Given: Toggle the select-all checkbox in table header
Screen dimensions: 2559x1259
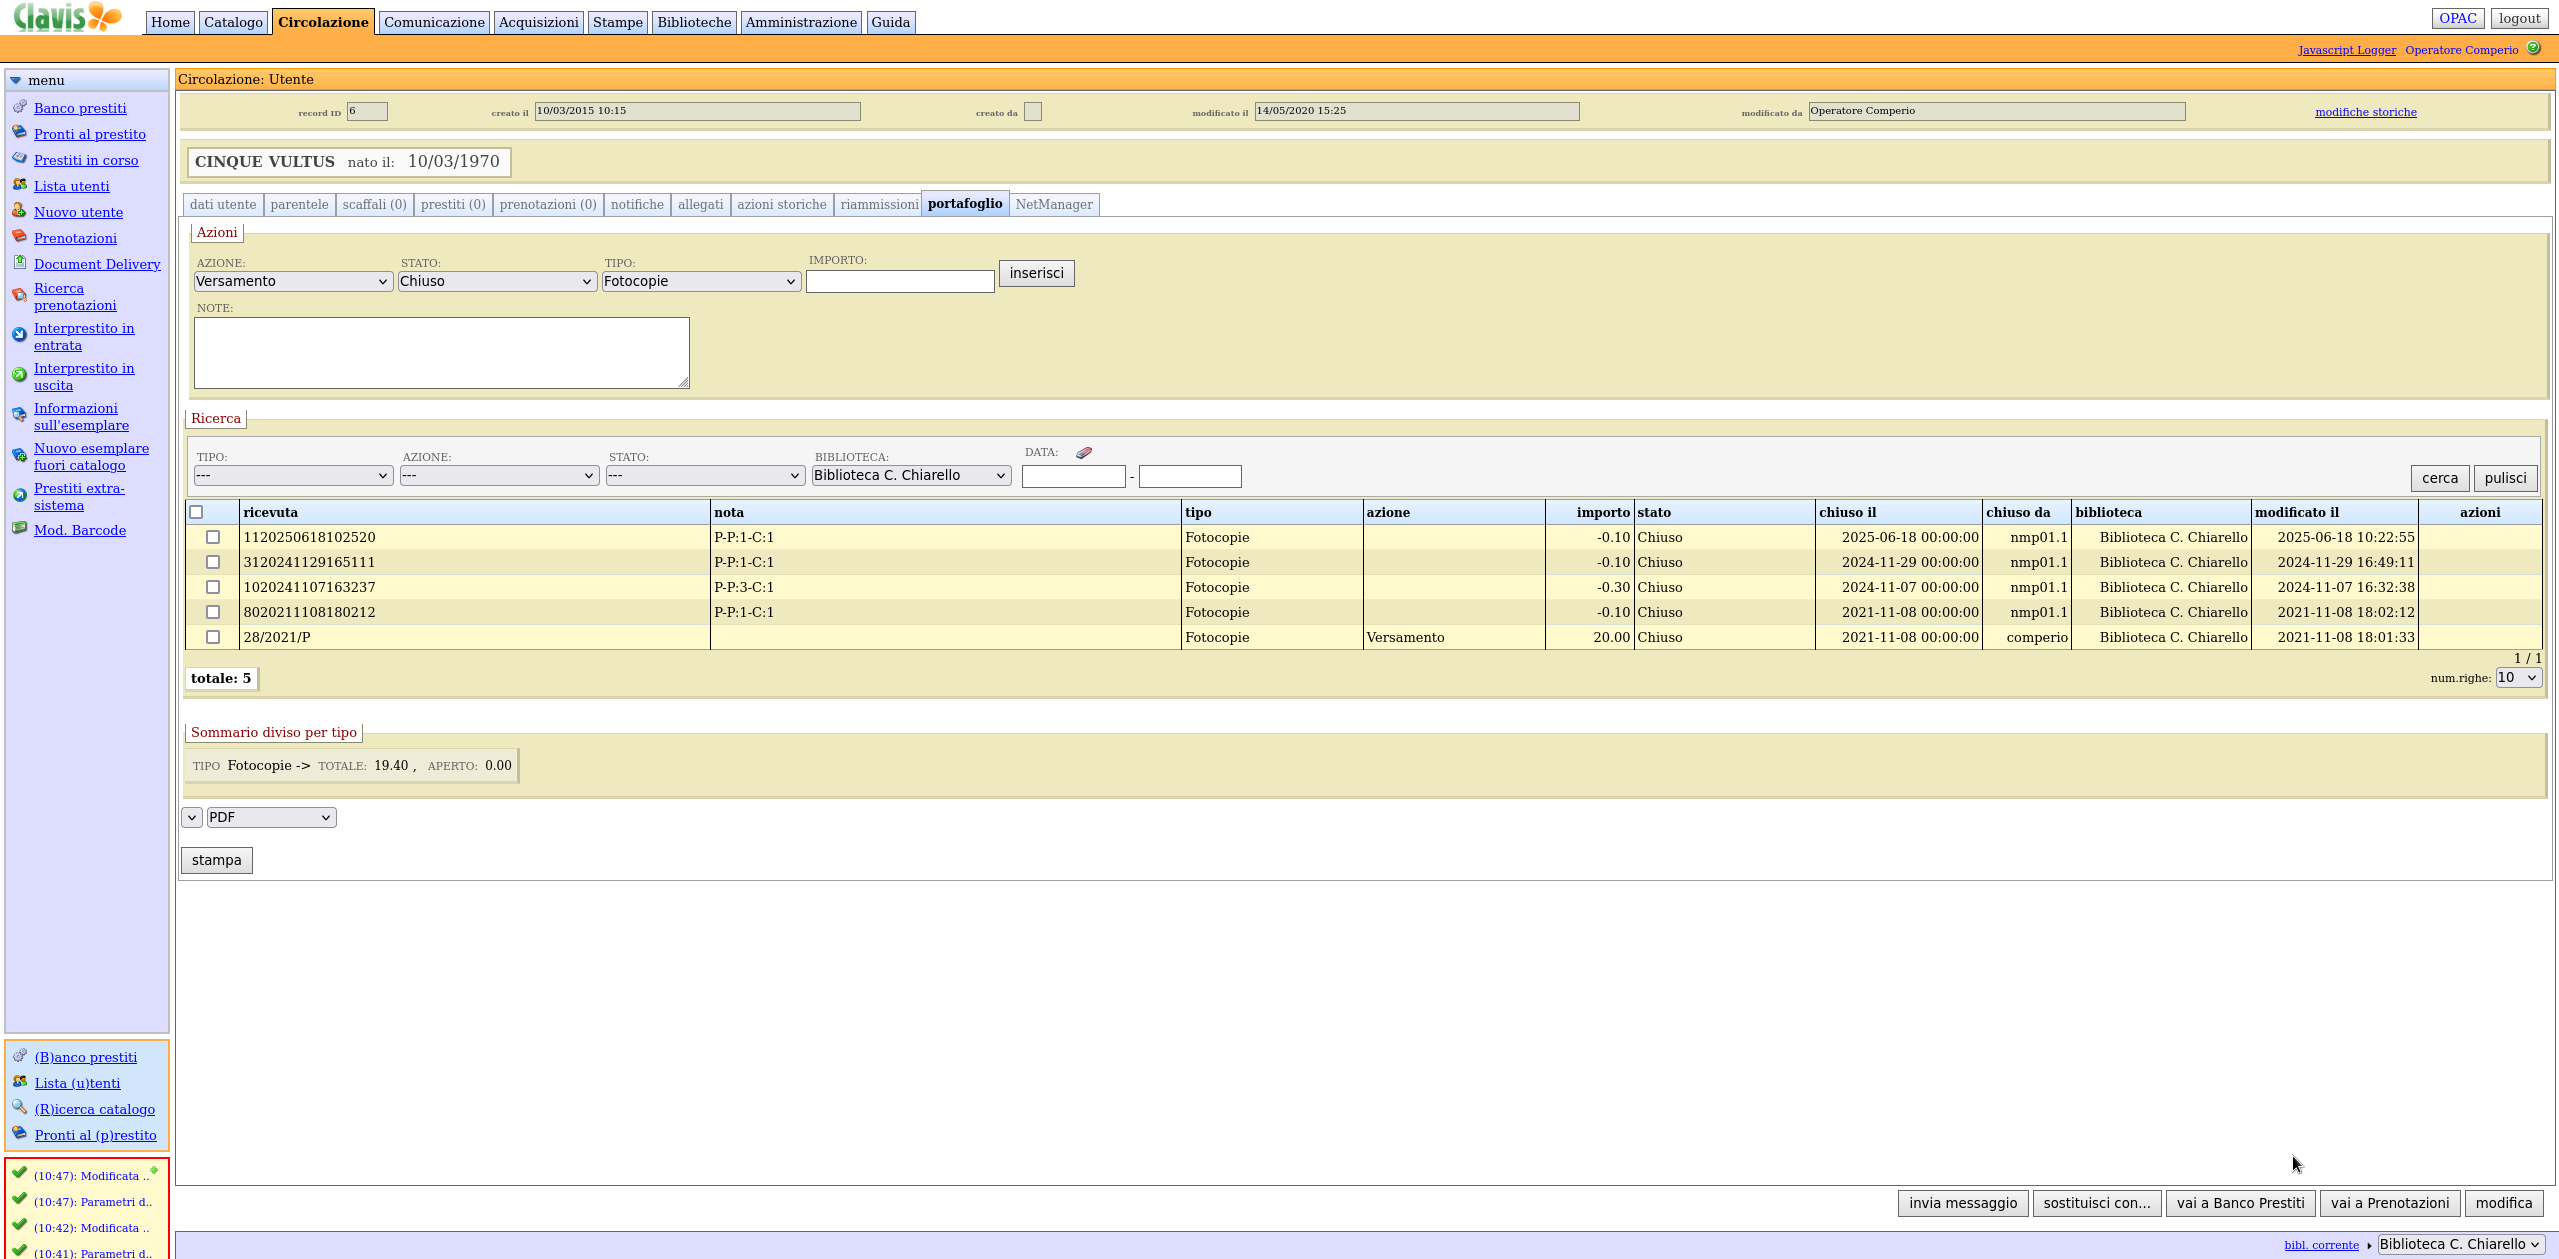Looking at the screenshot, I should click(x=197, y=512).
